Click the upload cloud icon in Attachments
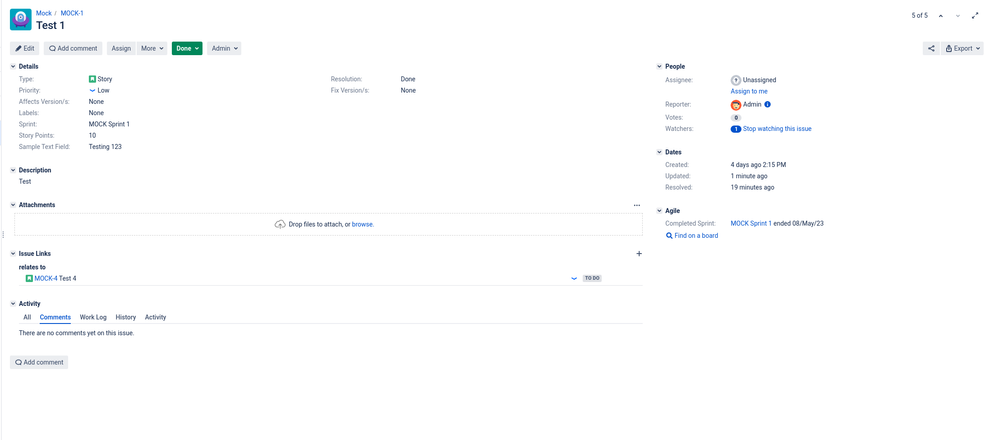The height and width of the screenshot is (440, 999). (280, 224)
